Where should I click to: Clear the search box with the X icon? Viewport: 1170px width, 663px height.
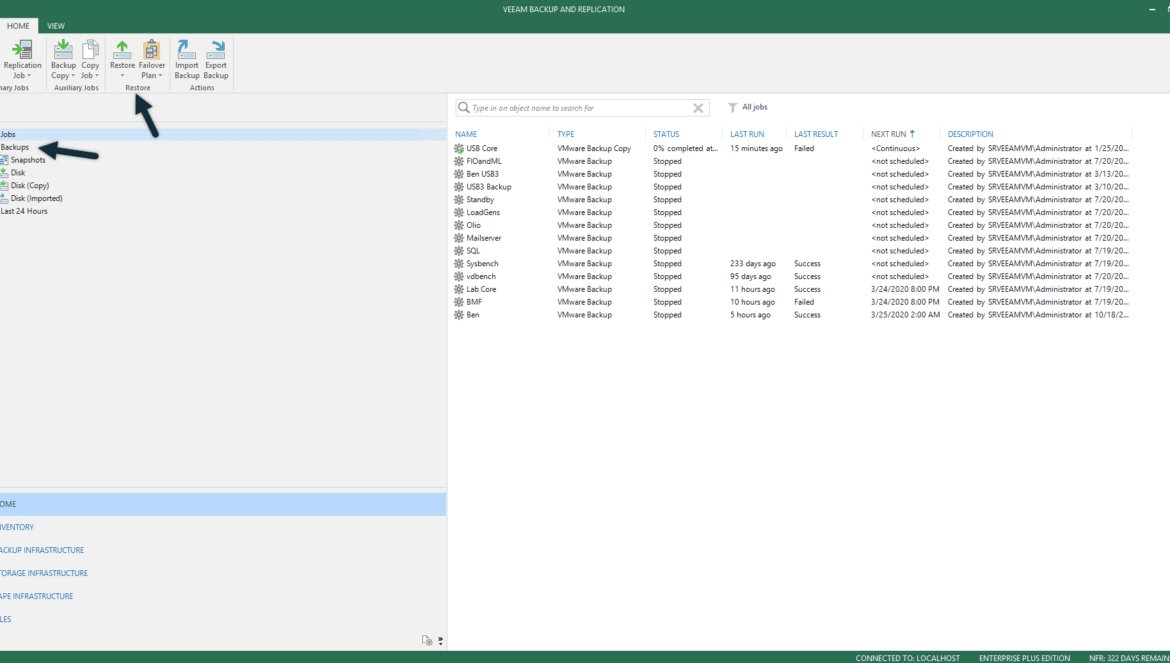click(698, 108)
